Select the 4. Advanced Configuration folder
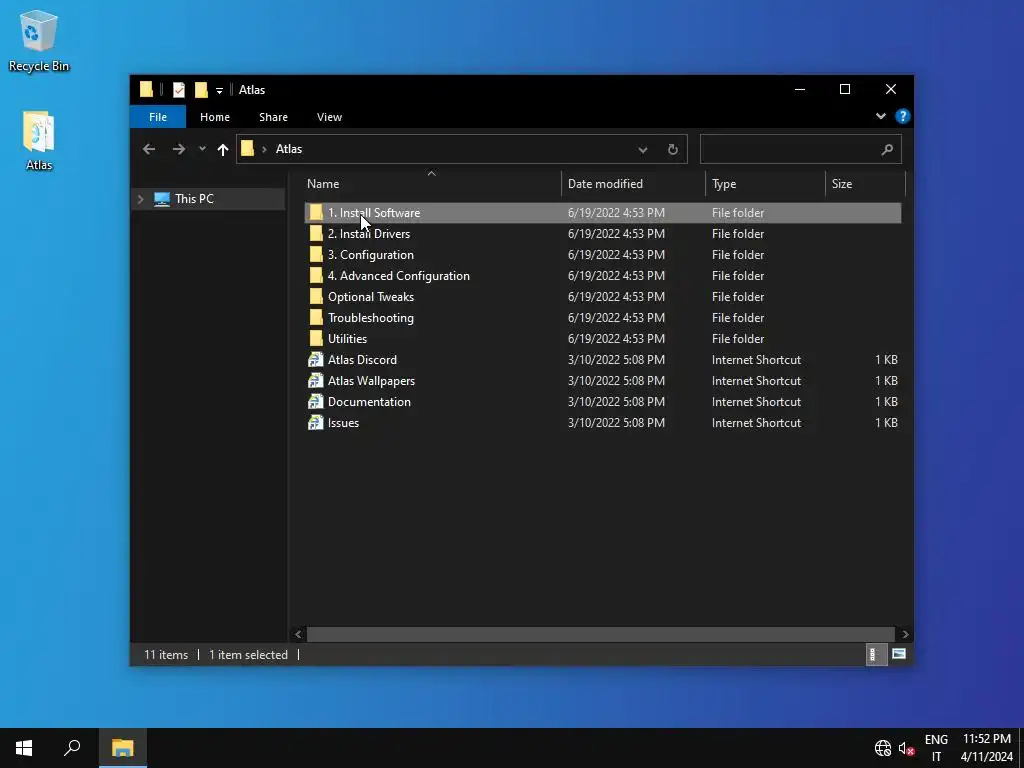 (602, 276)
